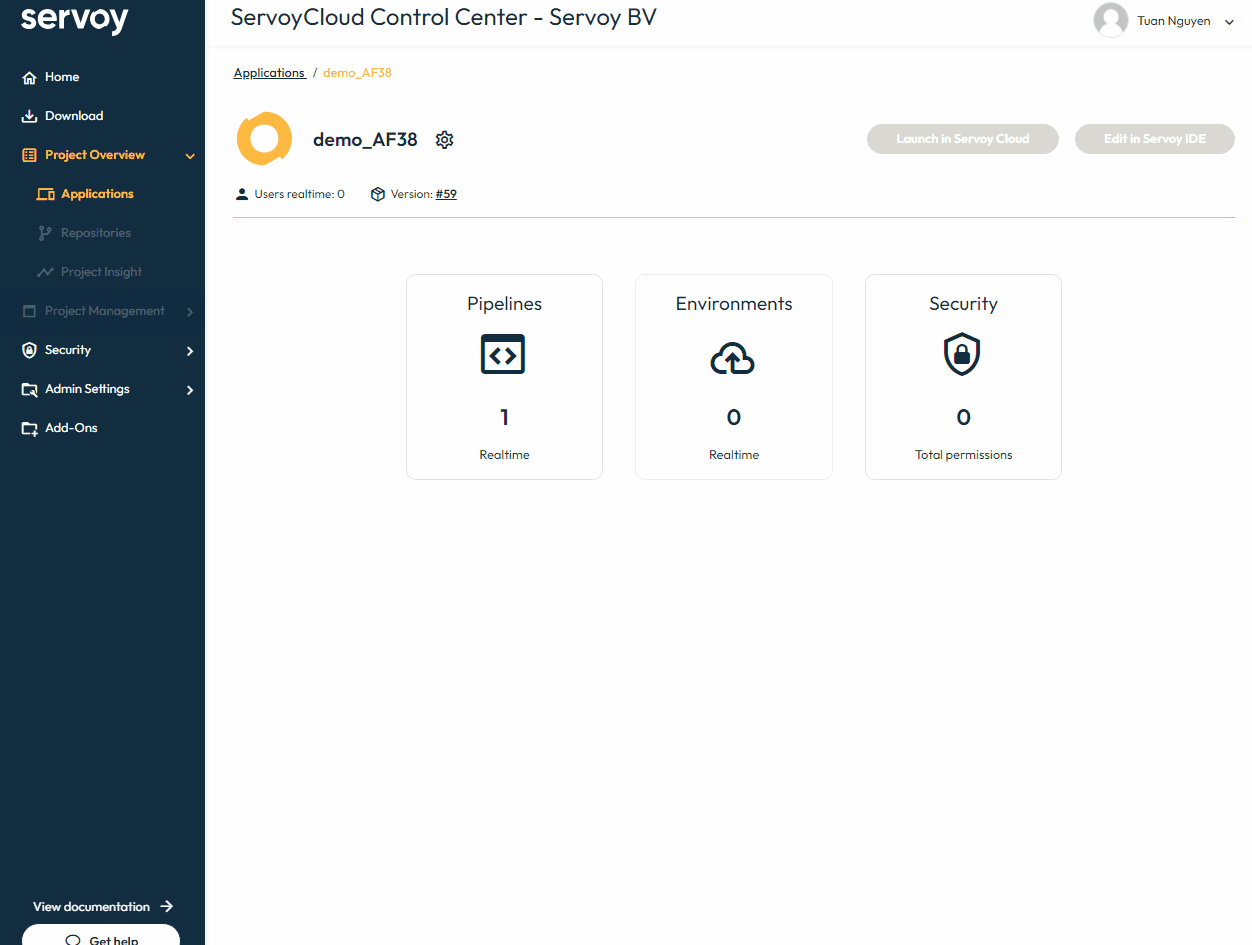This screenshot has height=945, width=1252.
Task: Click the Pipelines code window icon
Action: click(503, 355)
